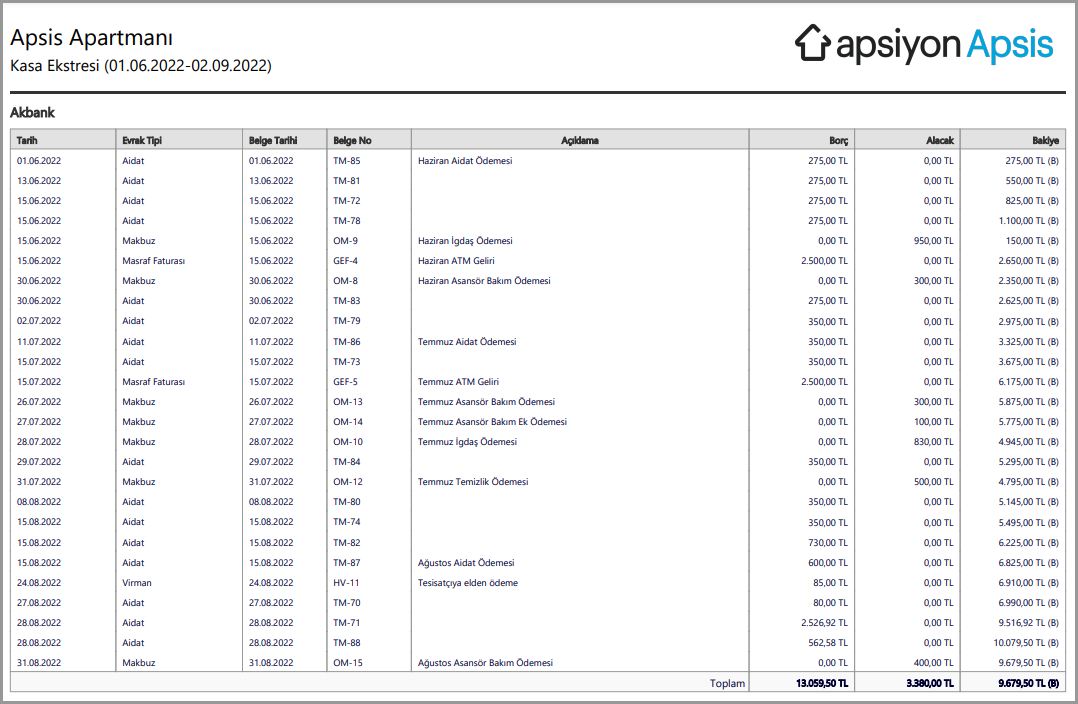Select Temmuz Temizlik Ödemesi description
The height and width of the screenshot is (704, 1078).
[x=473, y=481]
